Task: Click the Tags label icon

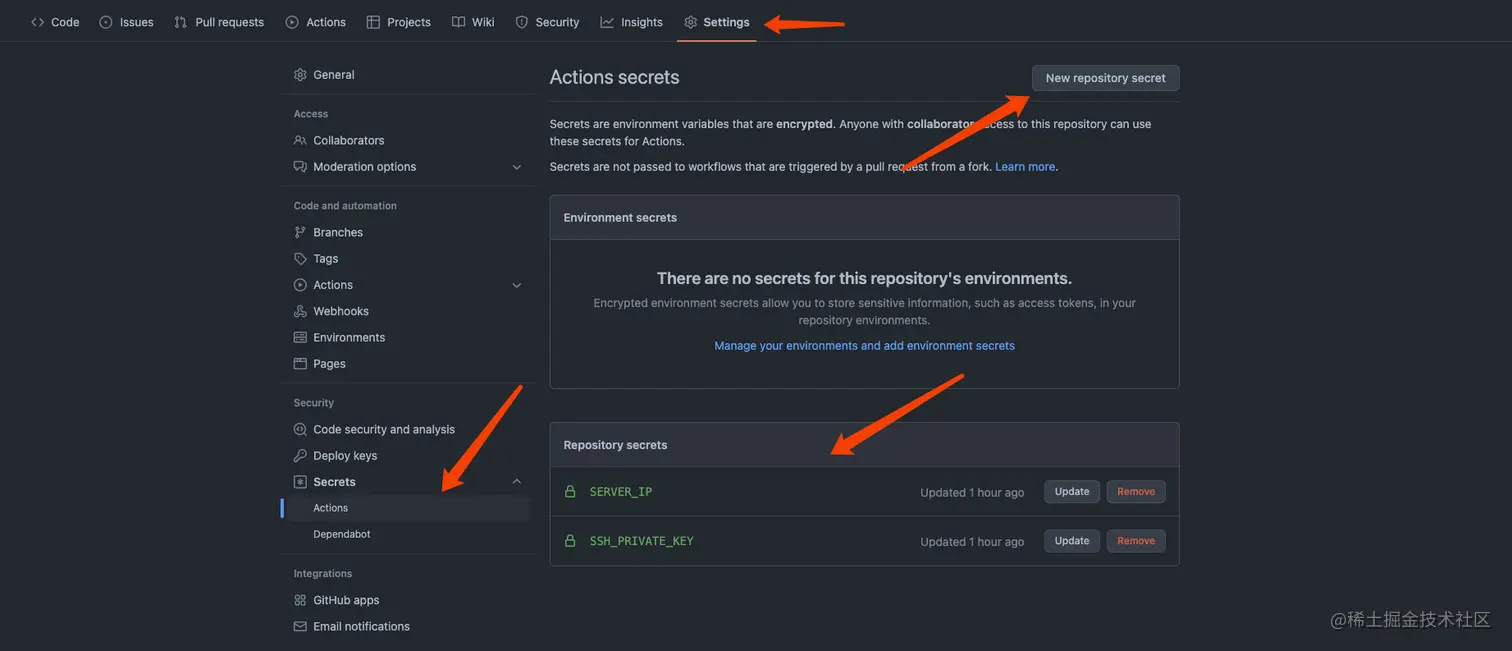Action: pos(300,259)
